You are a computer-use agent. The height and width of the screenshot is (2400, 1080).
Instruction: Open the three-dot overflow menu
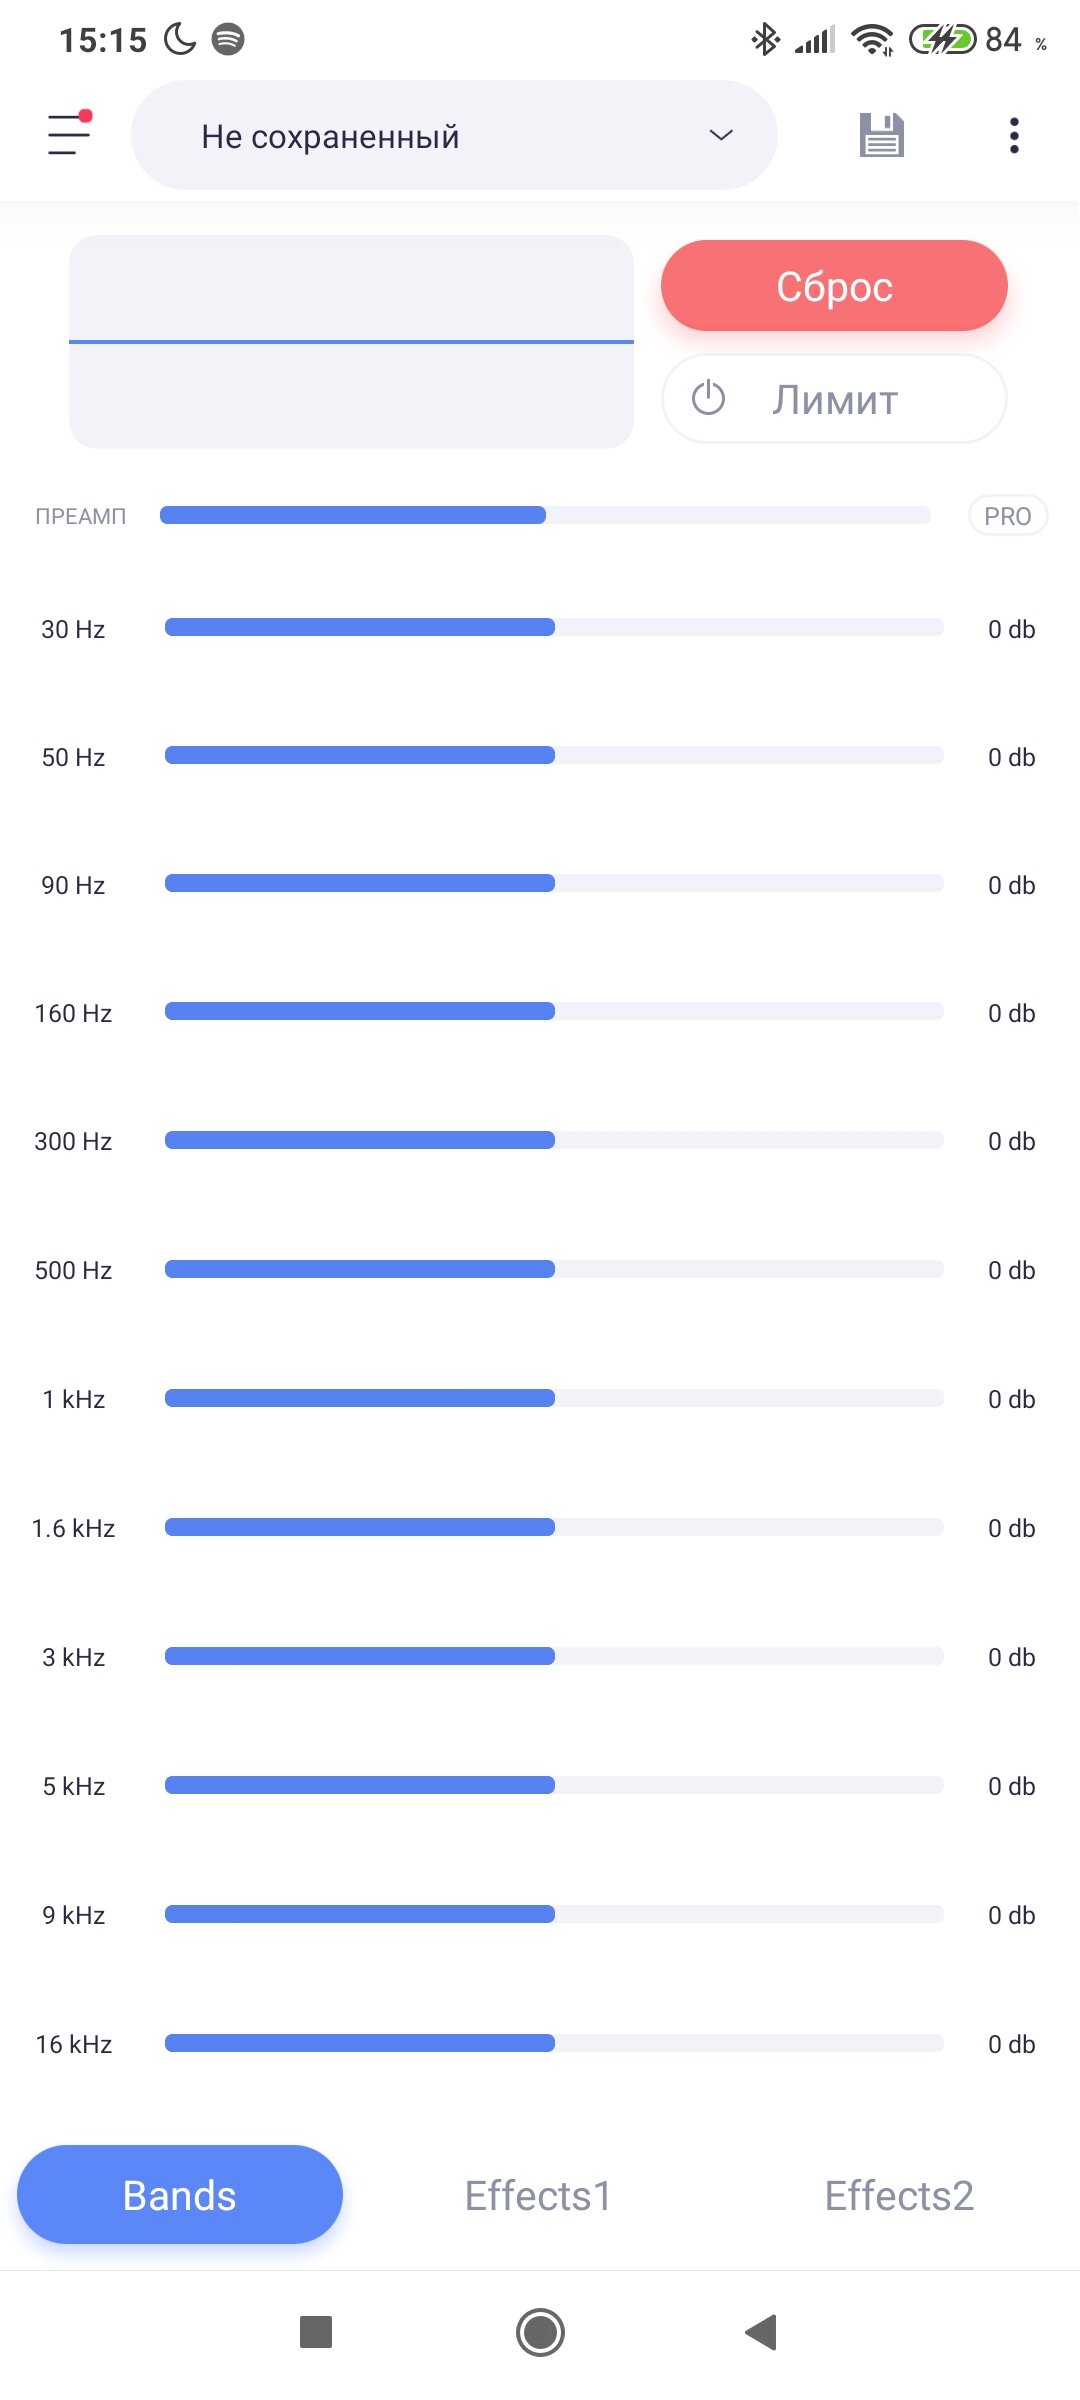click(1014, 135)
